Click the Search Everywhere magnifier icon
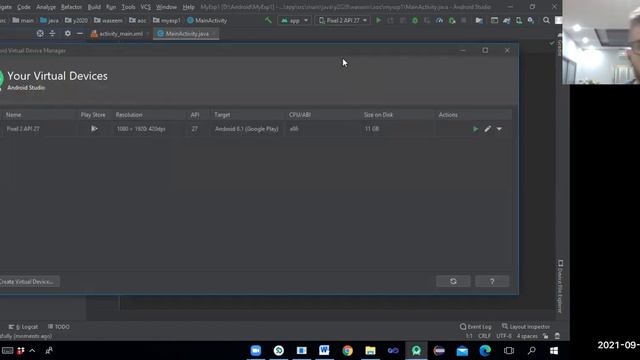The height and width of the screenshot is (360, 640). pyautogui.click(x=546, y=20)
